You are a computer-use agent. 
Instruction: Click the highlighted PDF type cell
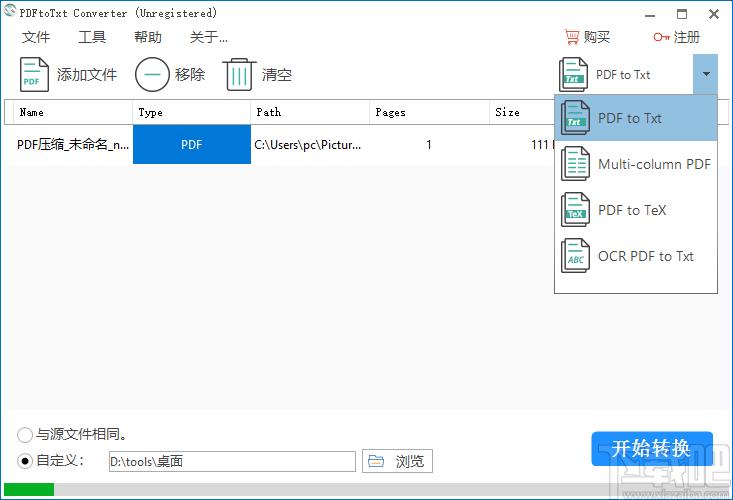click(x=192, y=144)
